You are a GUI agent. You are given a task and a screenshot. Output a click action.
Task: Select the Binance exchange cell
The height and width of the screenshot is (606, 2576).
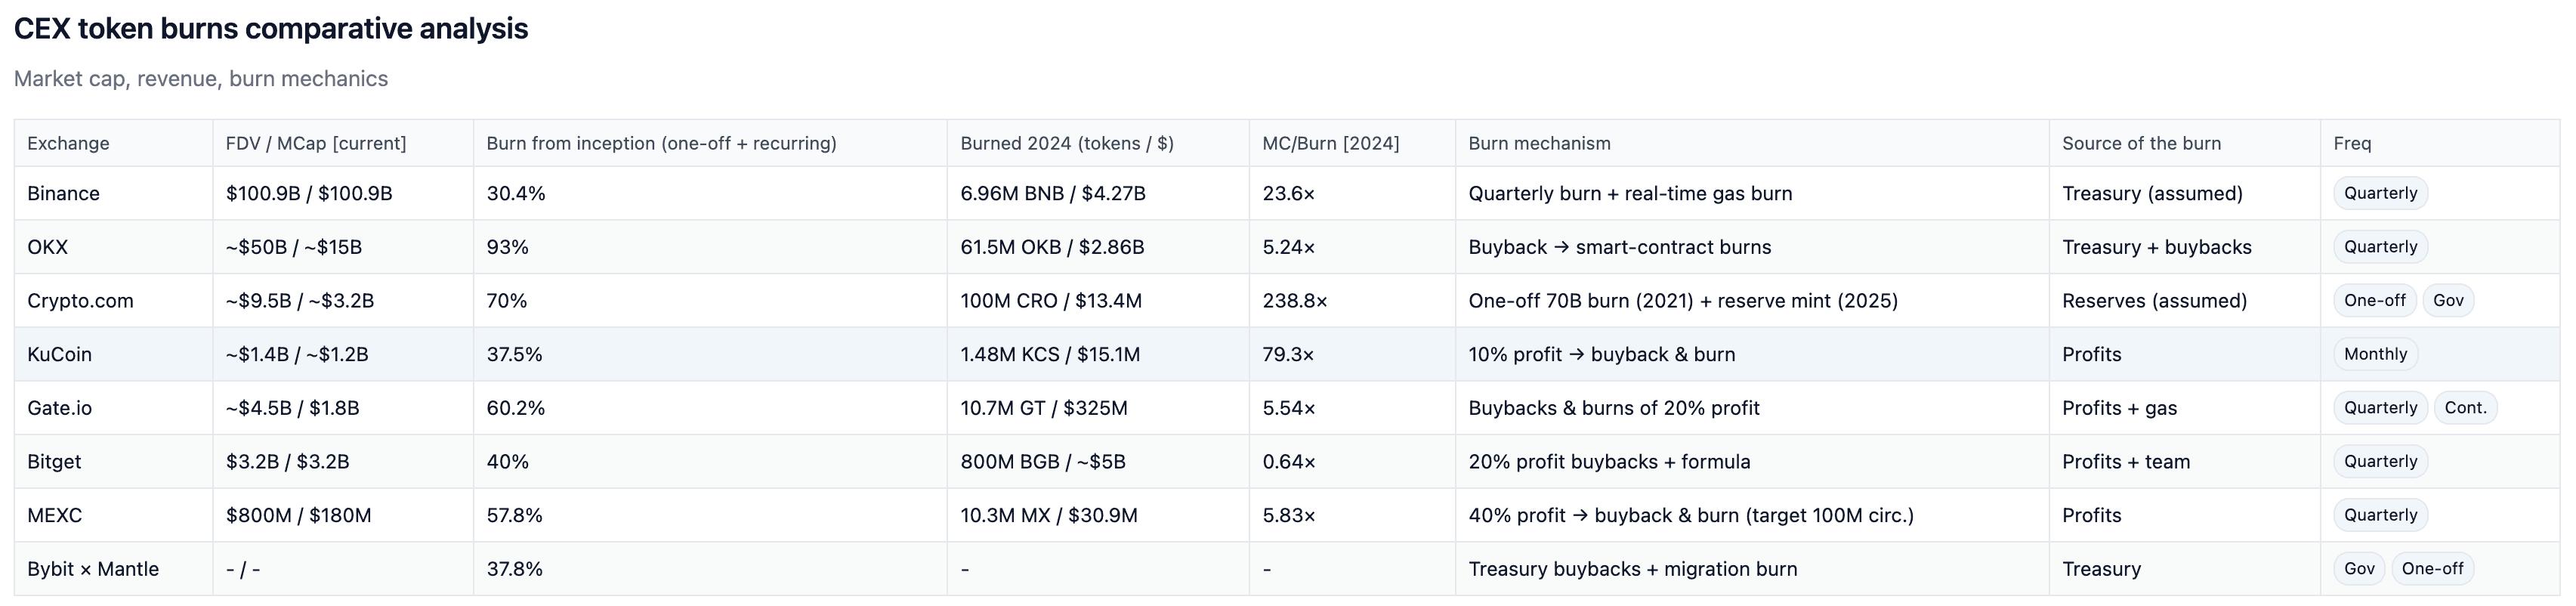point(63,193)
